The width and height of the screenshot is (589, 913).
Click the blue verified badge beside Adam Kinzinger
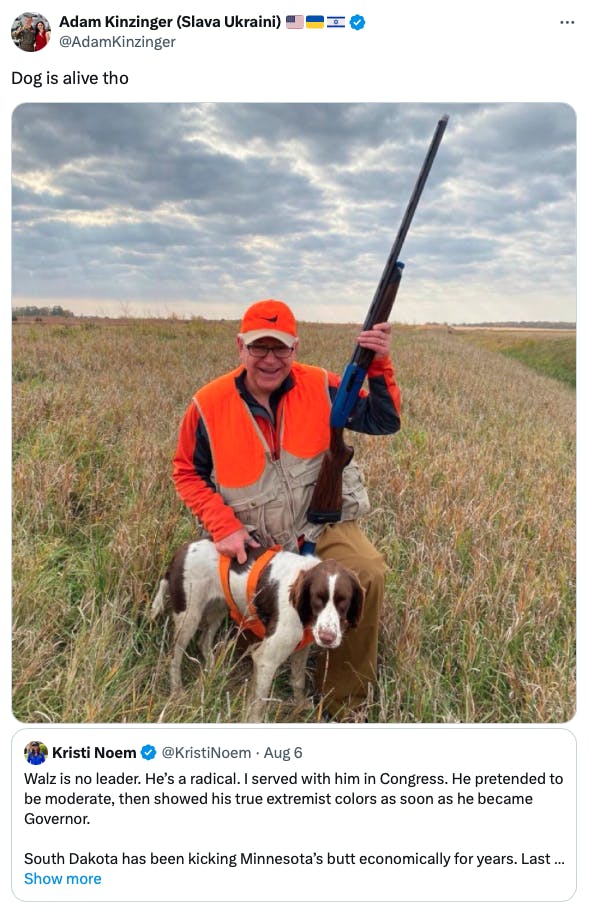357,23
